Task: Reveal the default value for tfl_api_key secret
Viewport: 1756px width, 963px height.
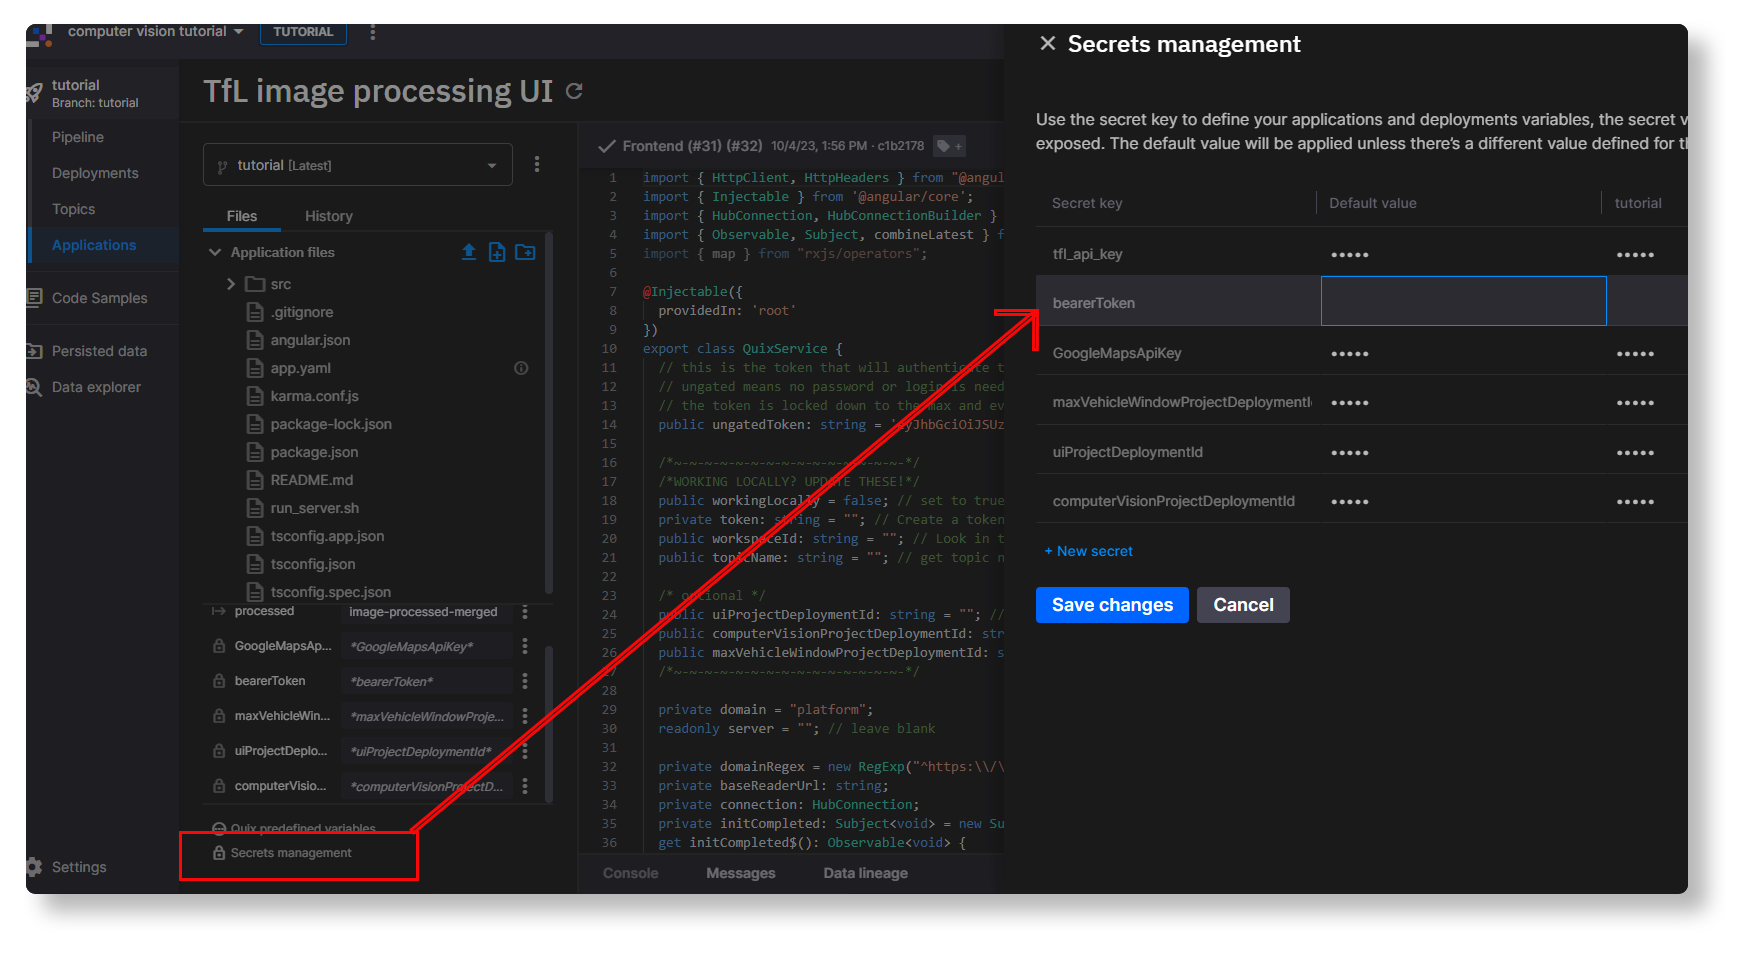Action: pyautogui.click(x=1350, y=253)
